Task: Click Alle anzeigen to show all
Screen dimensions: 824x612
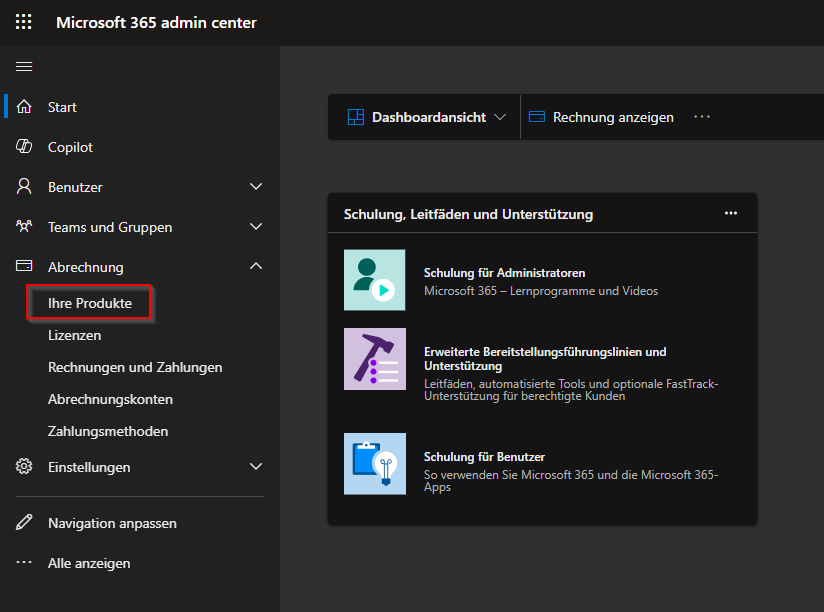Action: tap(89, 563)
